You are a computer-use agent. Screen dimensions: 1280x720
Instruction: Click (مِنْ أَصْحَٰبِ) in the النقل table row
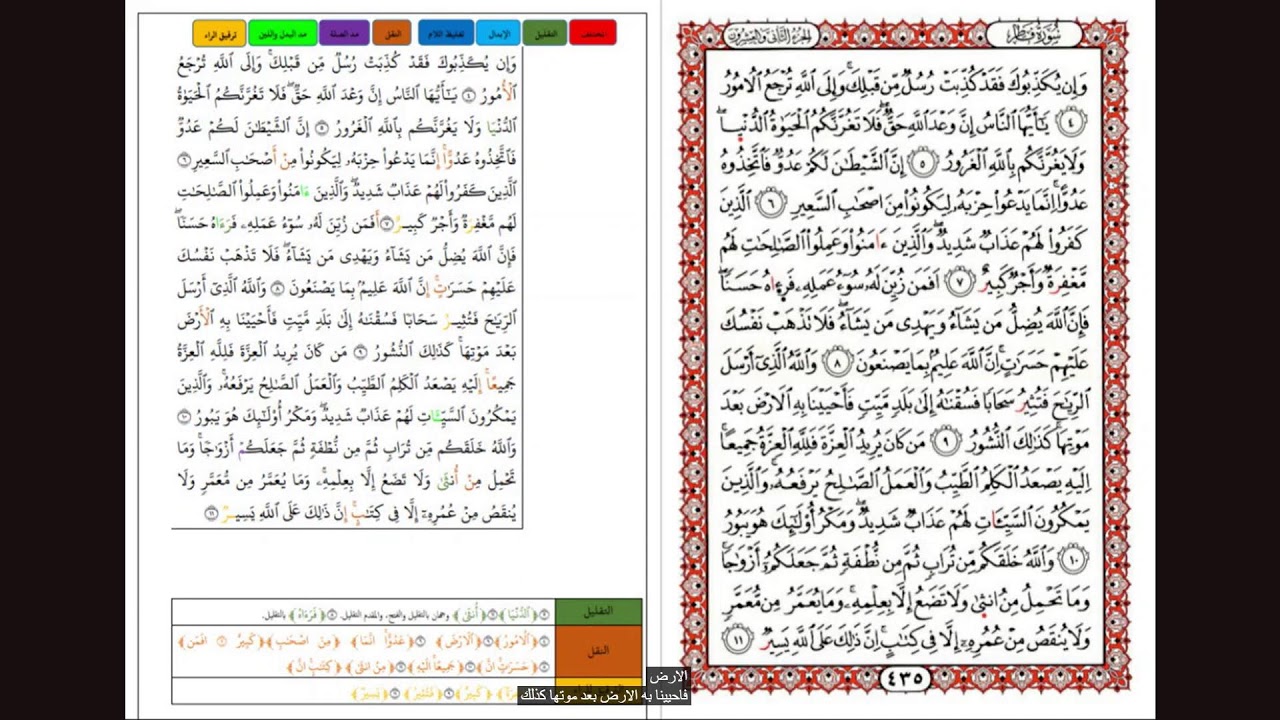[305, 641]
